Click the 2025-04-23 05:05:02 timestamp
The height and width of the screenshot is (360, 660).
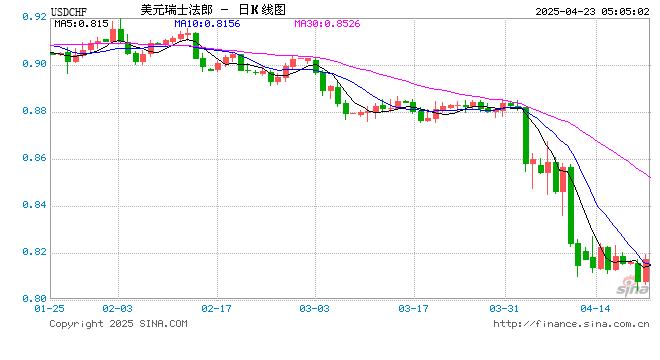coord(592,11)
